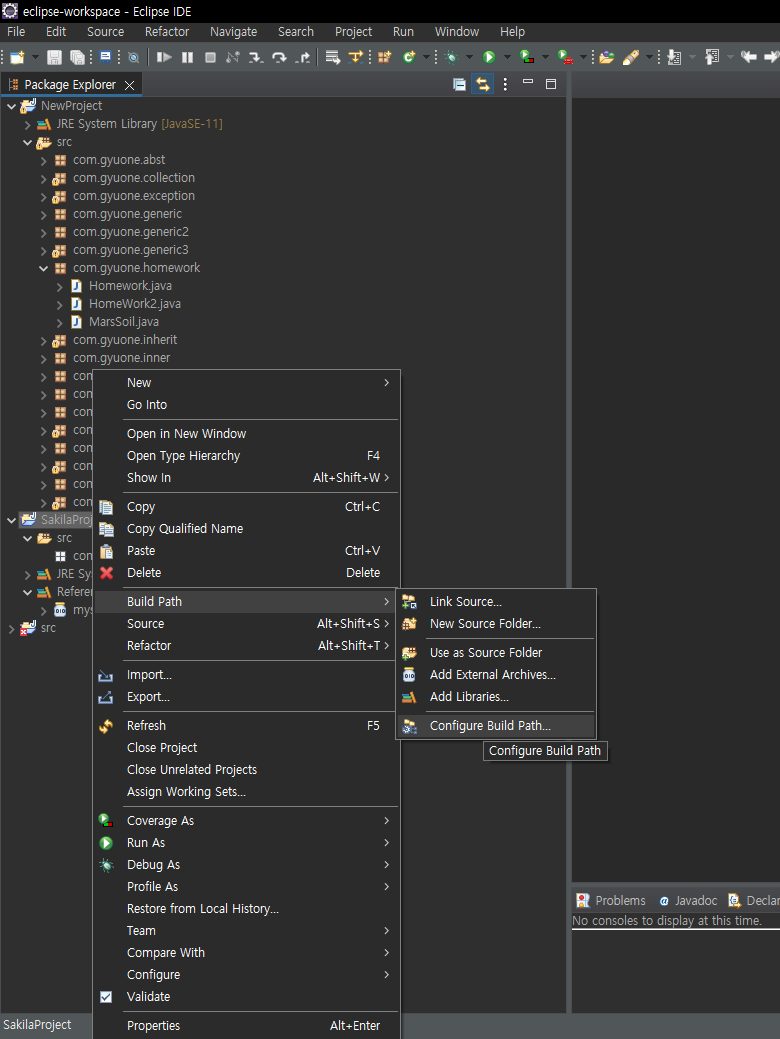Viewport: 780px width, 1039px height.
Task: Open the Run As submenu
Action: click(x=247, y=843)
